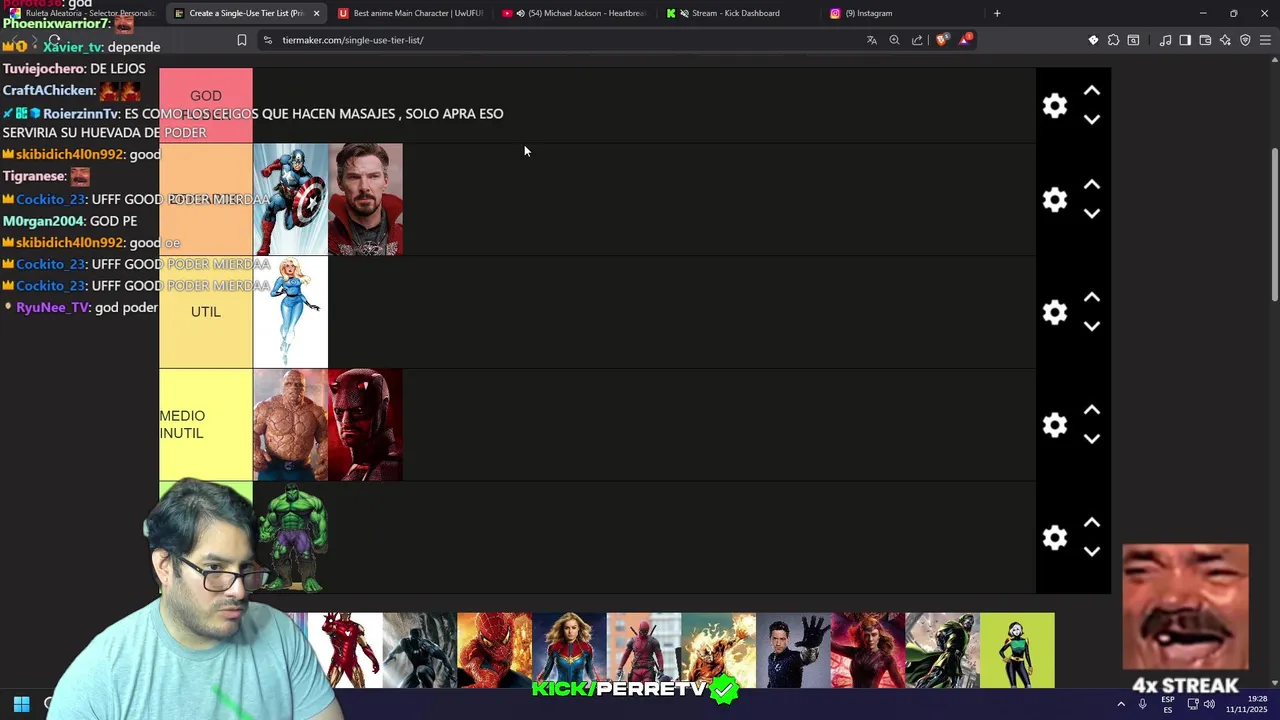Open the translate page icon

point(872,40)
